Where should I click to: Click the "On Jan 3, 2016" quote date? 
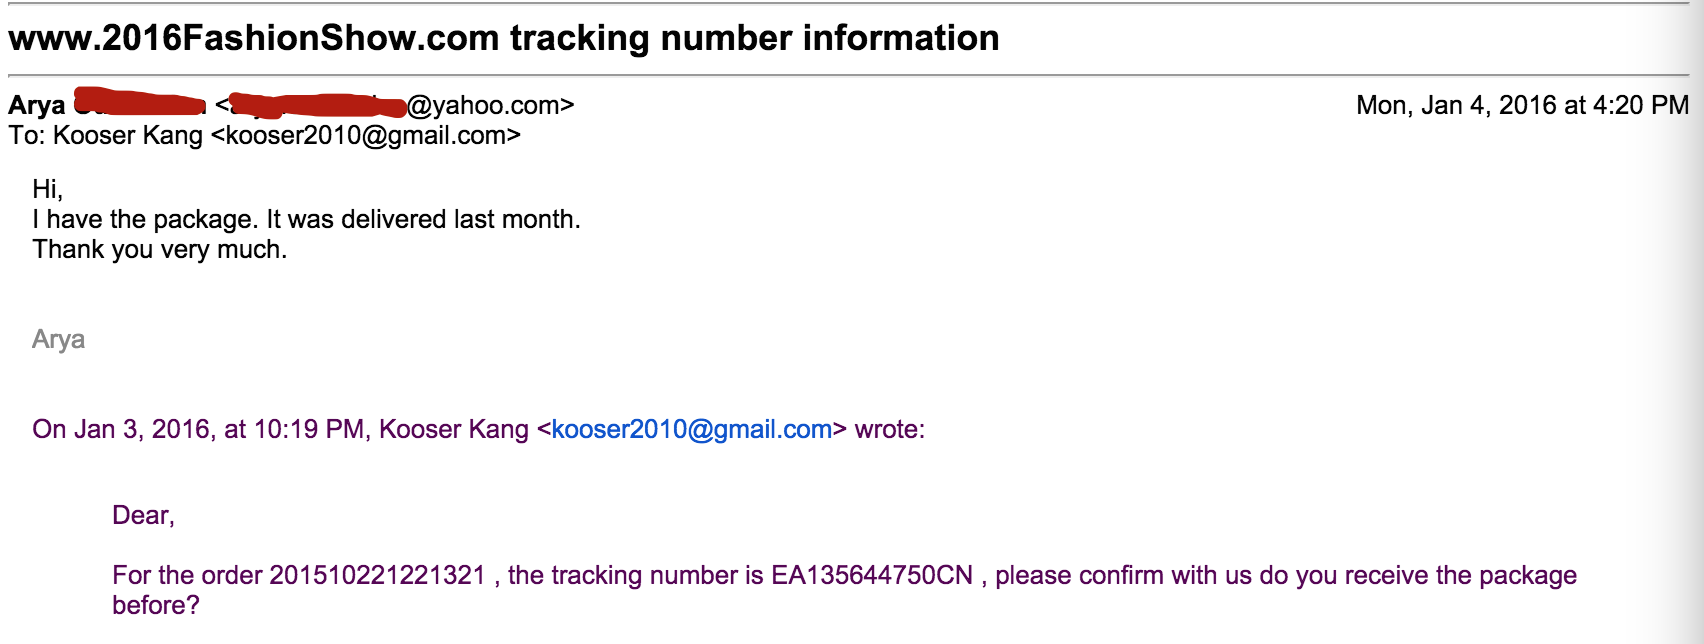121,429
